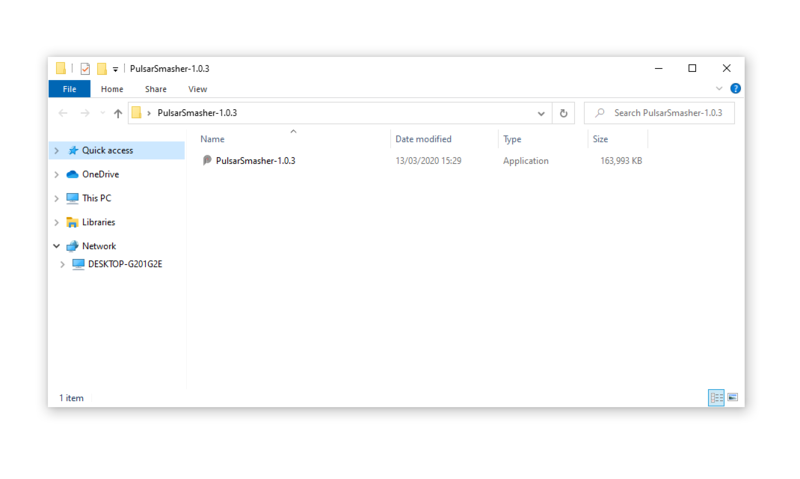Open the recent locations dropdown arrow
The image size is (800, 479).
(102, 113)
